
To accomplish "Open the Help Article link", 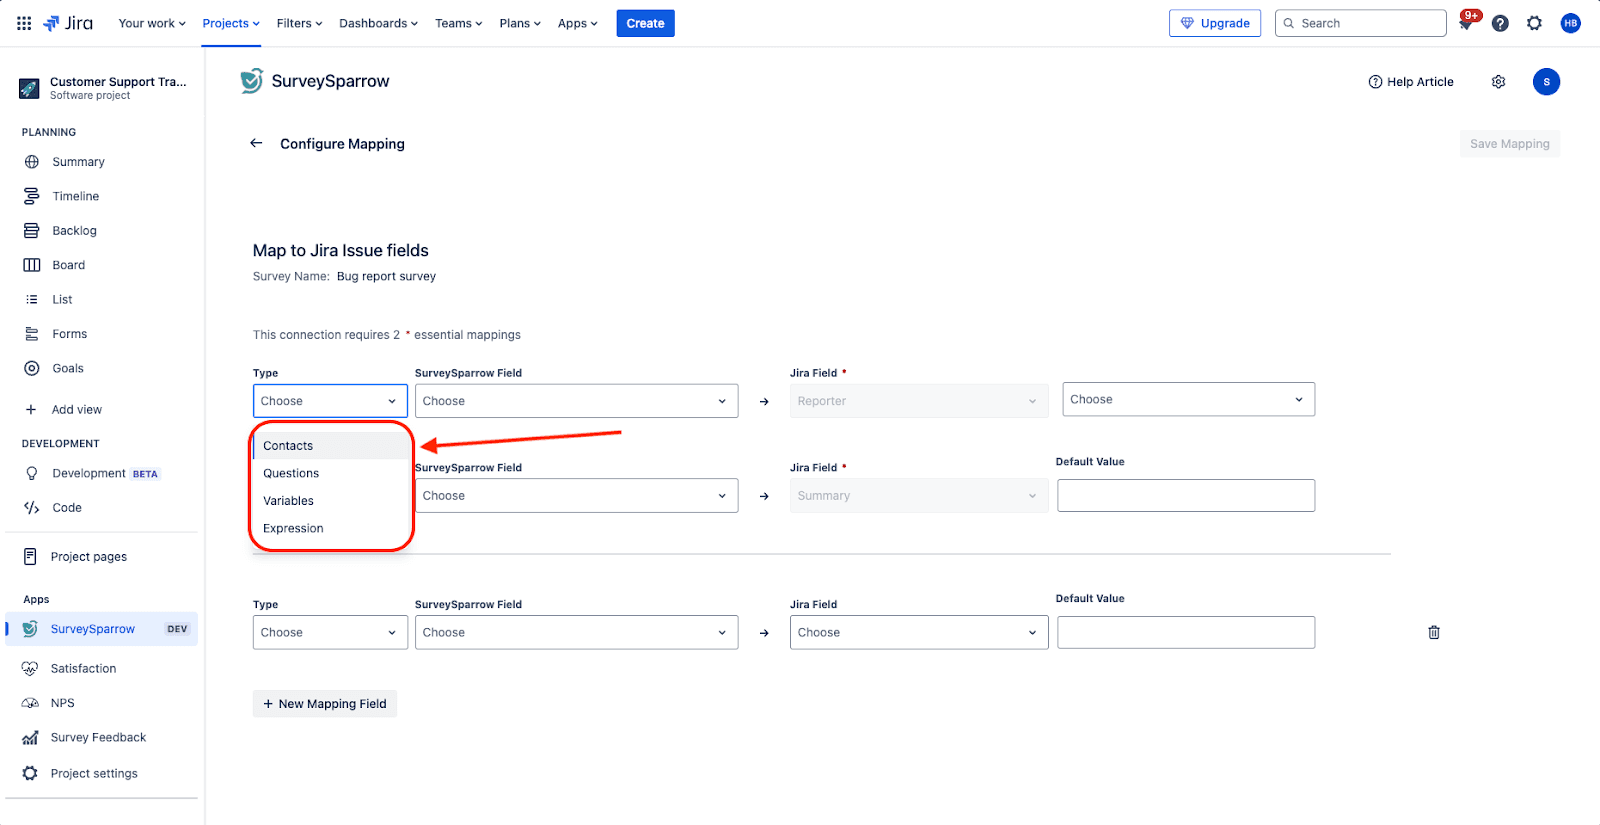I will tap(1411, 82).
